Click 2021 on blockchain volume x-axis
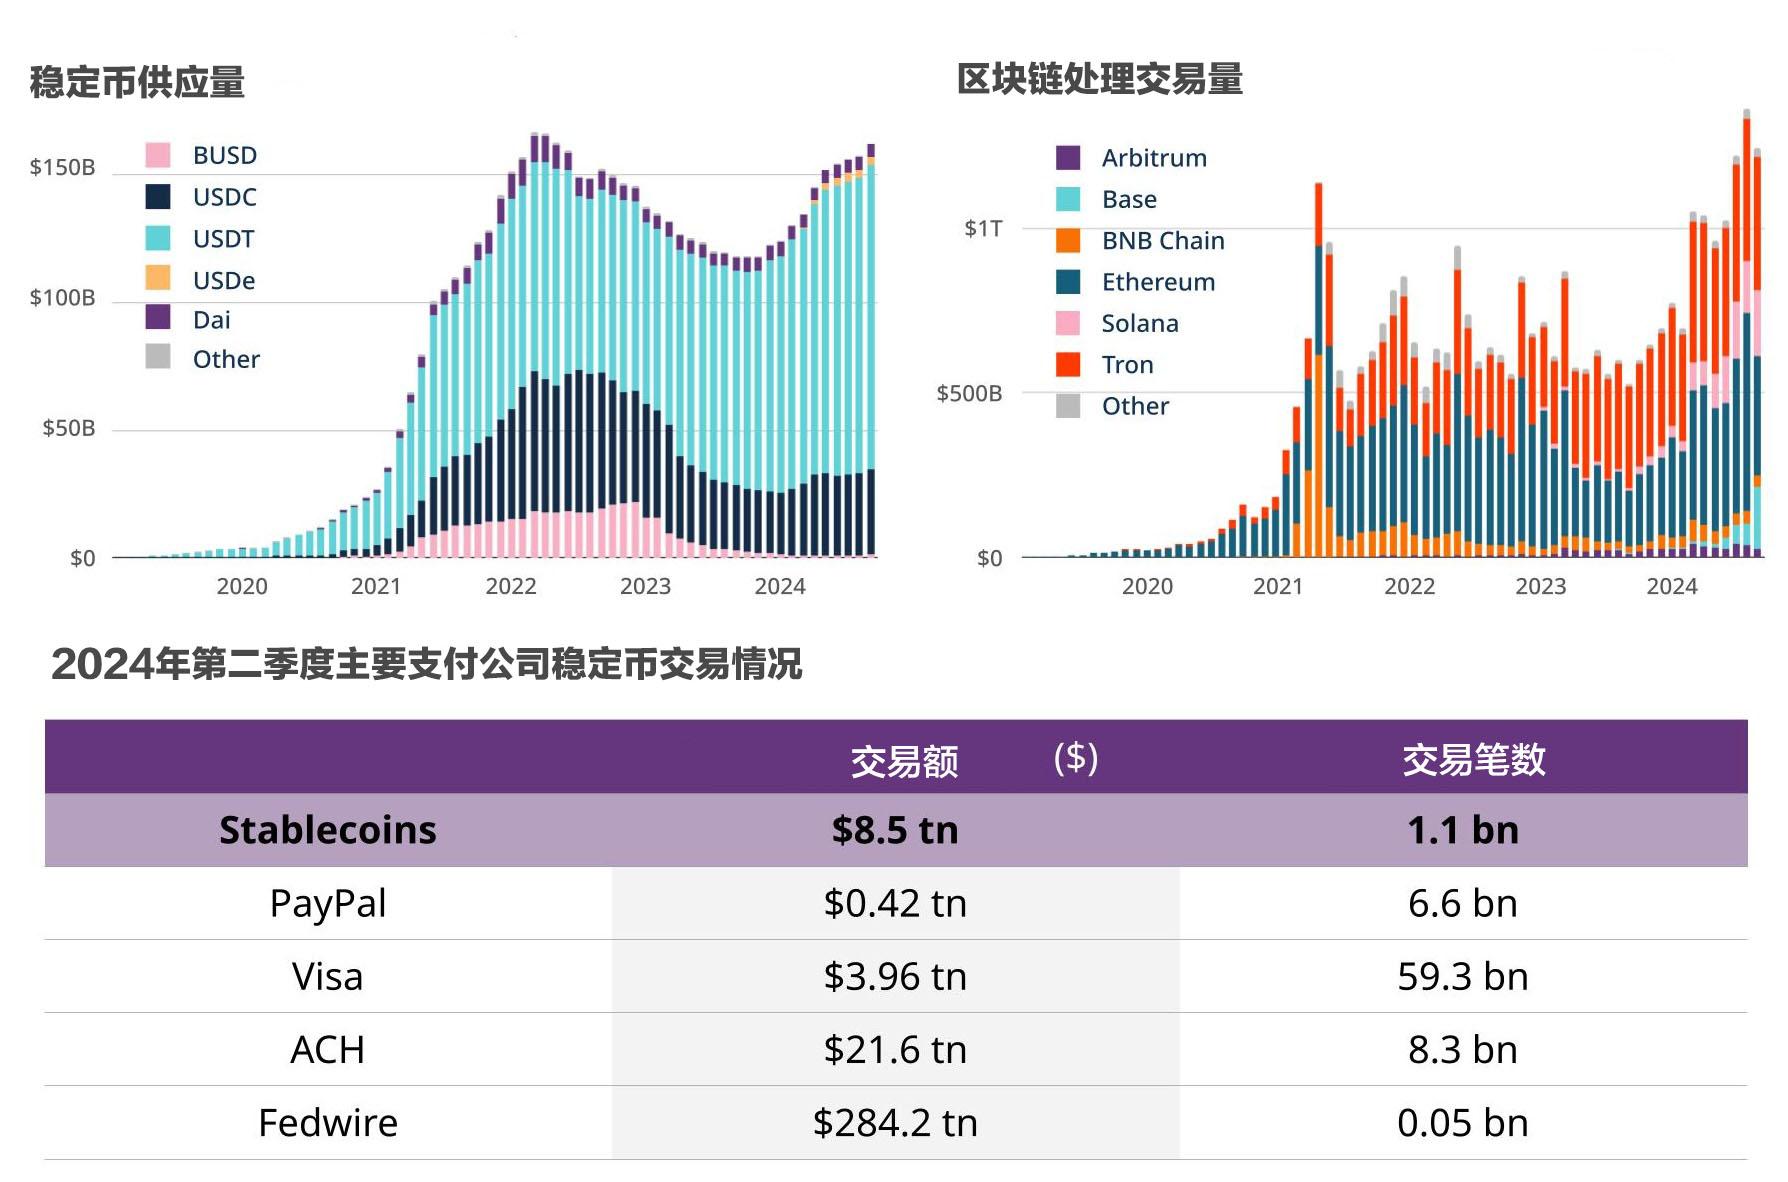This screenshot has height=1182, width=1788. [x=1278, y=586]
